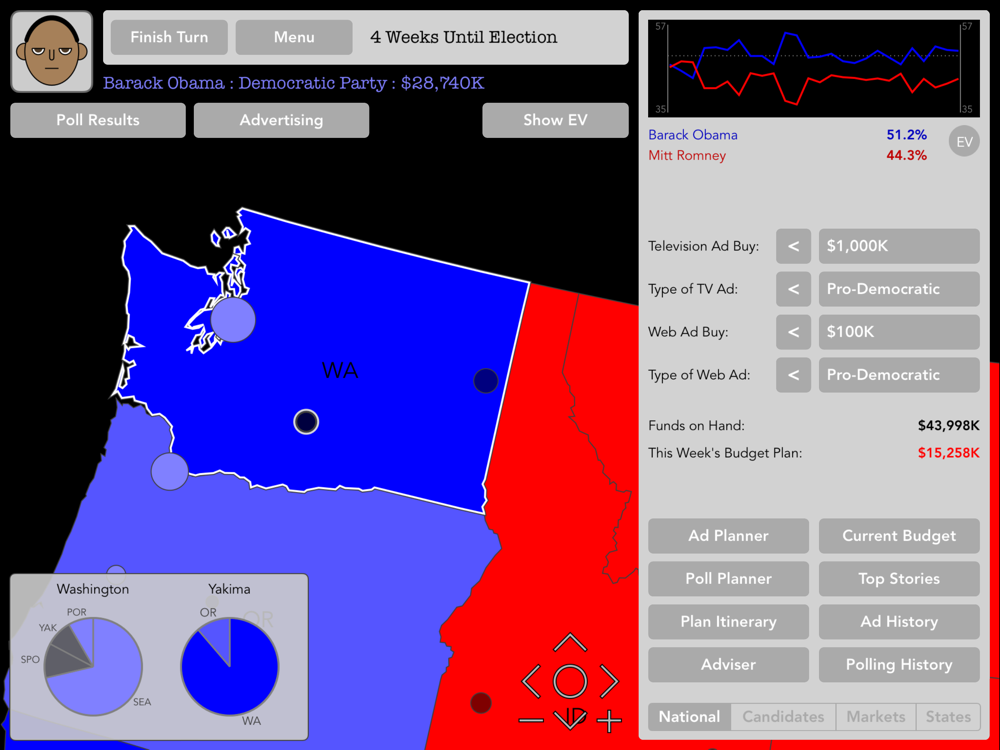1000x750 pixels.
Task: Click the round EV button beside poll percentages
Action: [964, 142]
